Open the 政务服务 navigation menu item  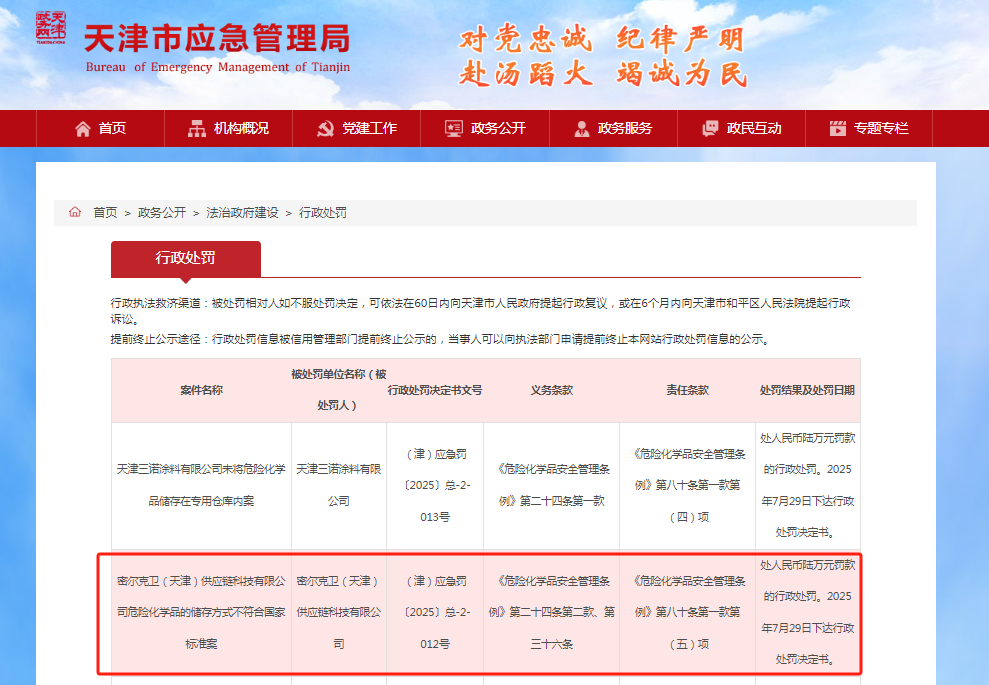(613, 129)
